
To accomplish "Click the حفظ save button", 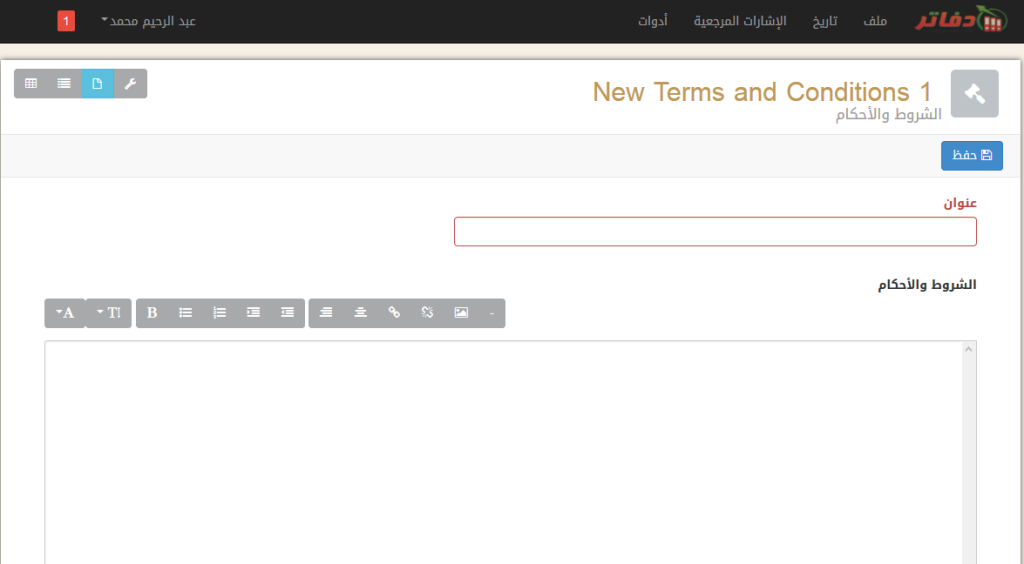I will coord(972,155).
